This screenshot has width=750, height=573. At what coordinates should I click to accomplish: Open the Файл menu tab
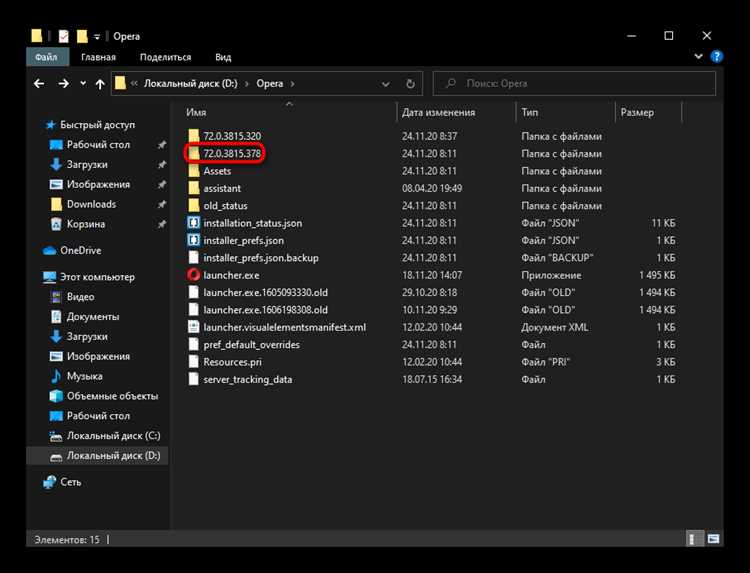click(46, 57)
